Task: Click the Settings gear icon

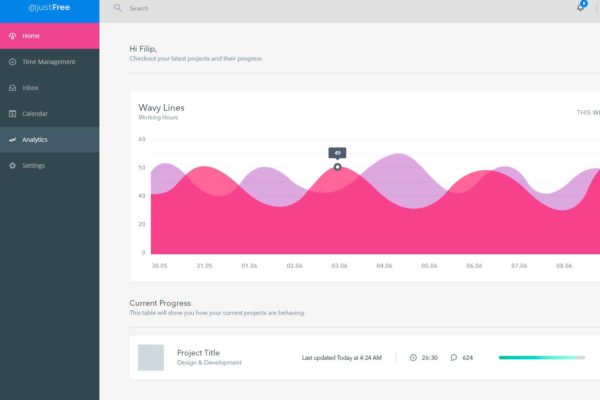Action: [x=12, y=165]
